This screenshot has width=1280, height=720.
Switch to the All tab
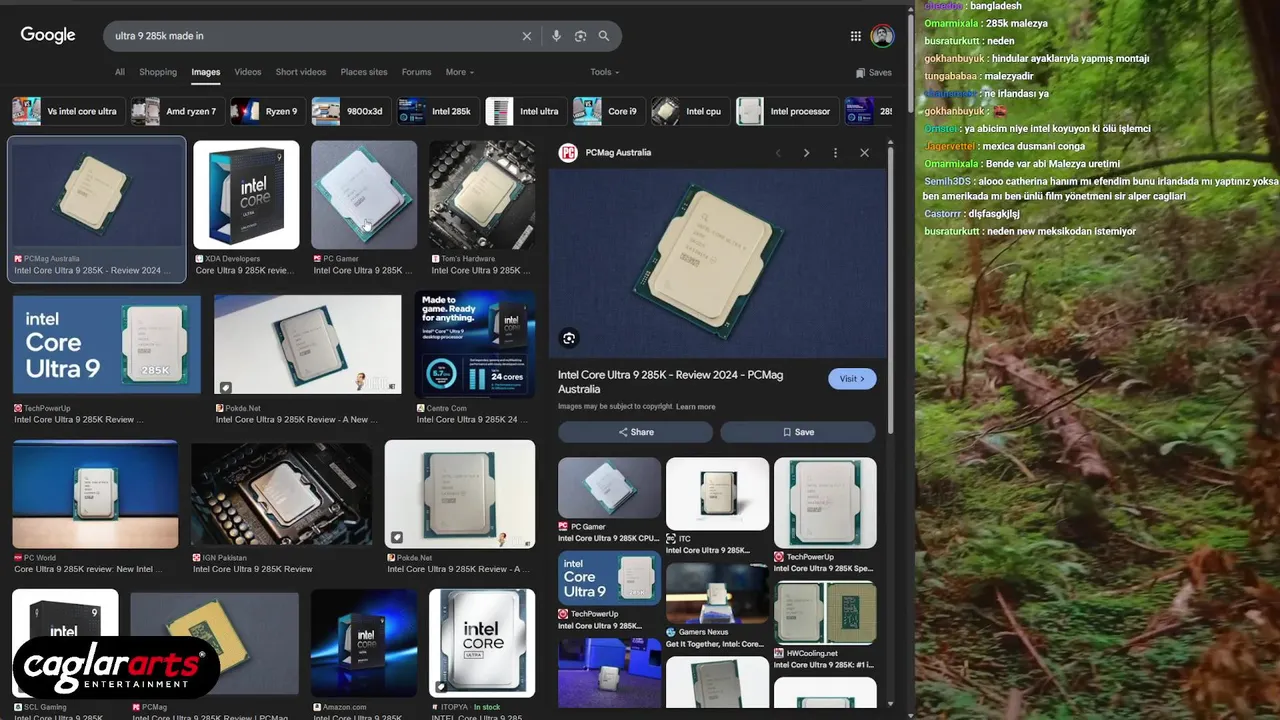click(120, 72)
